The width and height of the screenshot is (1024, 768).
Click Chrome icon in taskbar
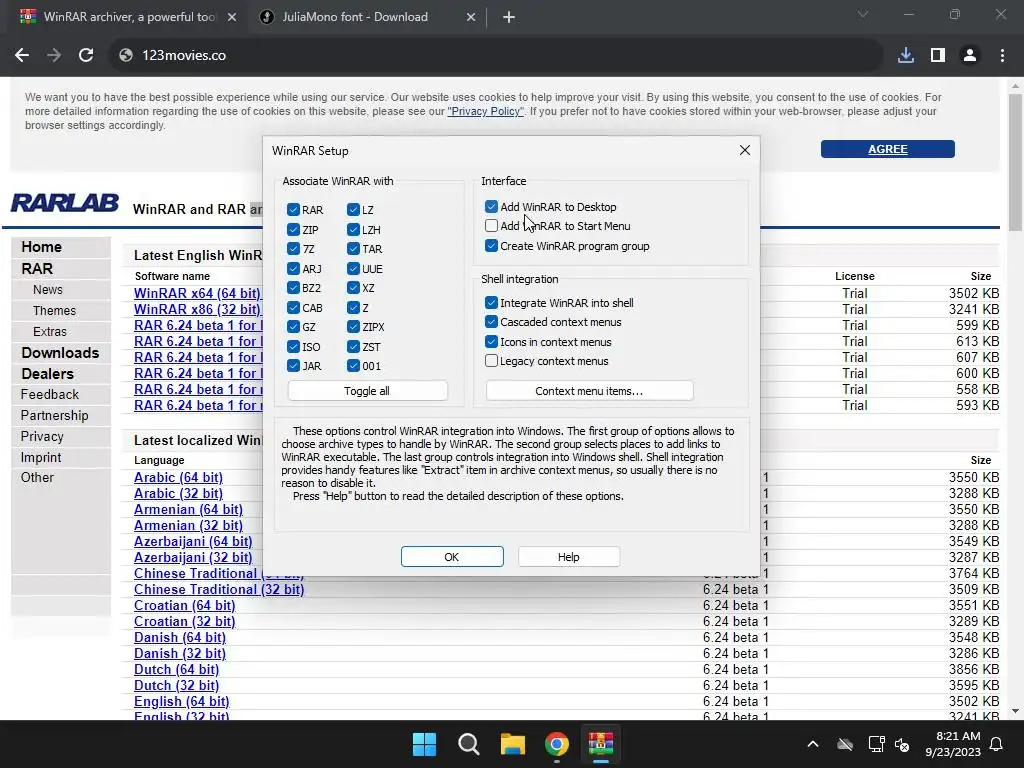[556, 744]
